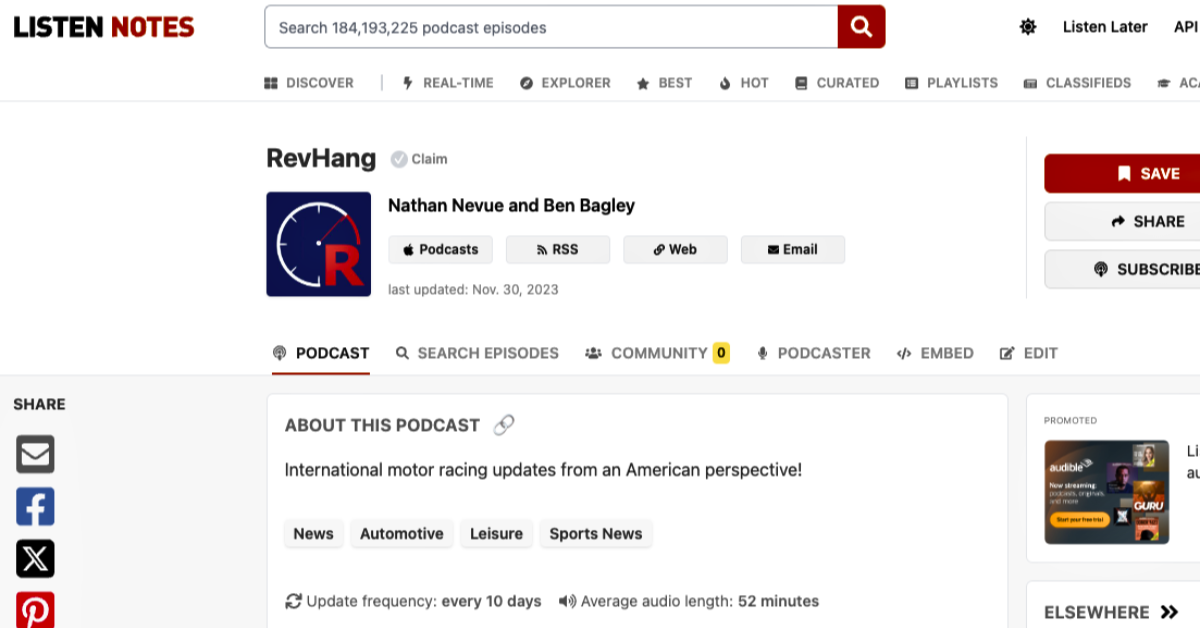This screenshot has height=628, width=1200.
Task: Click the RevHang podcast artwork
Action: pyautogui.click(x=318, y=244)
